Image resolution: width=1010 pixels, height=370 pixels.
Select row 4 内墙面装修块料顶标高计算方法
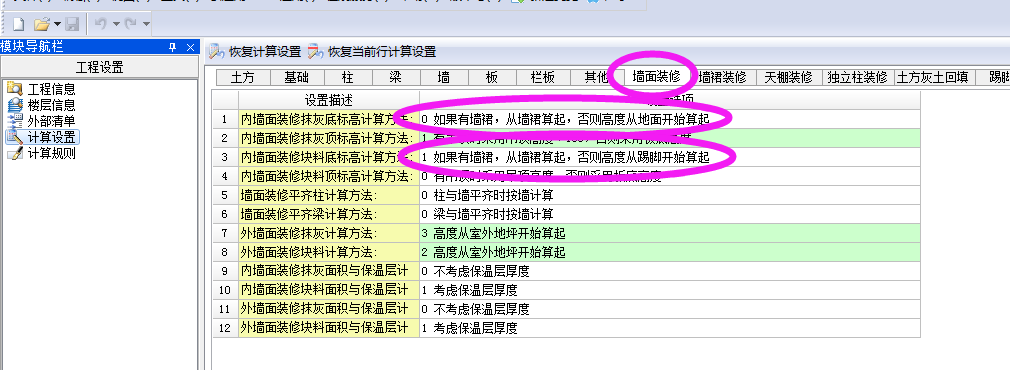[x=329, y=176]
